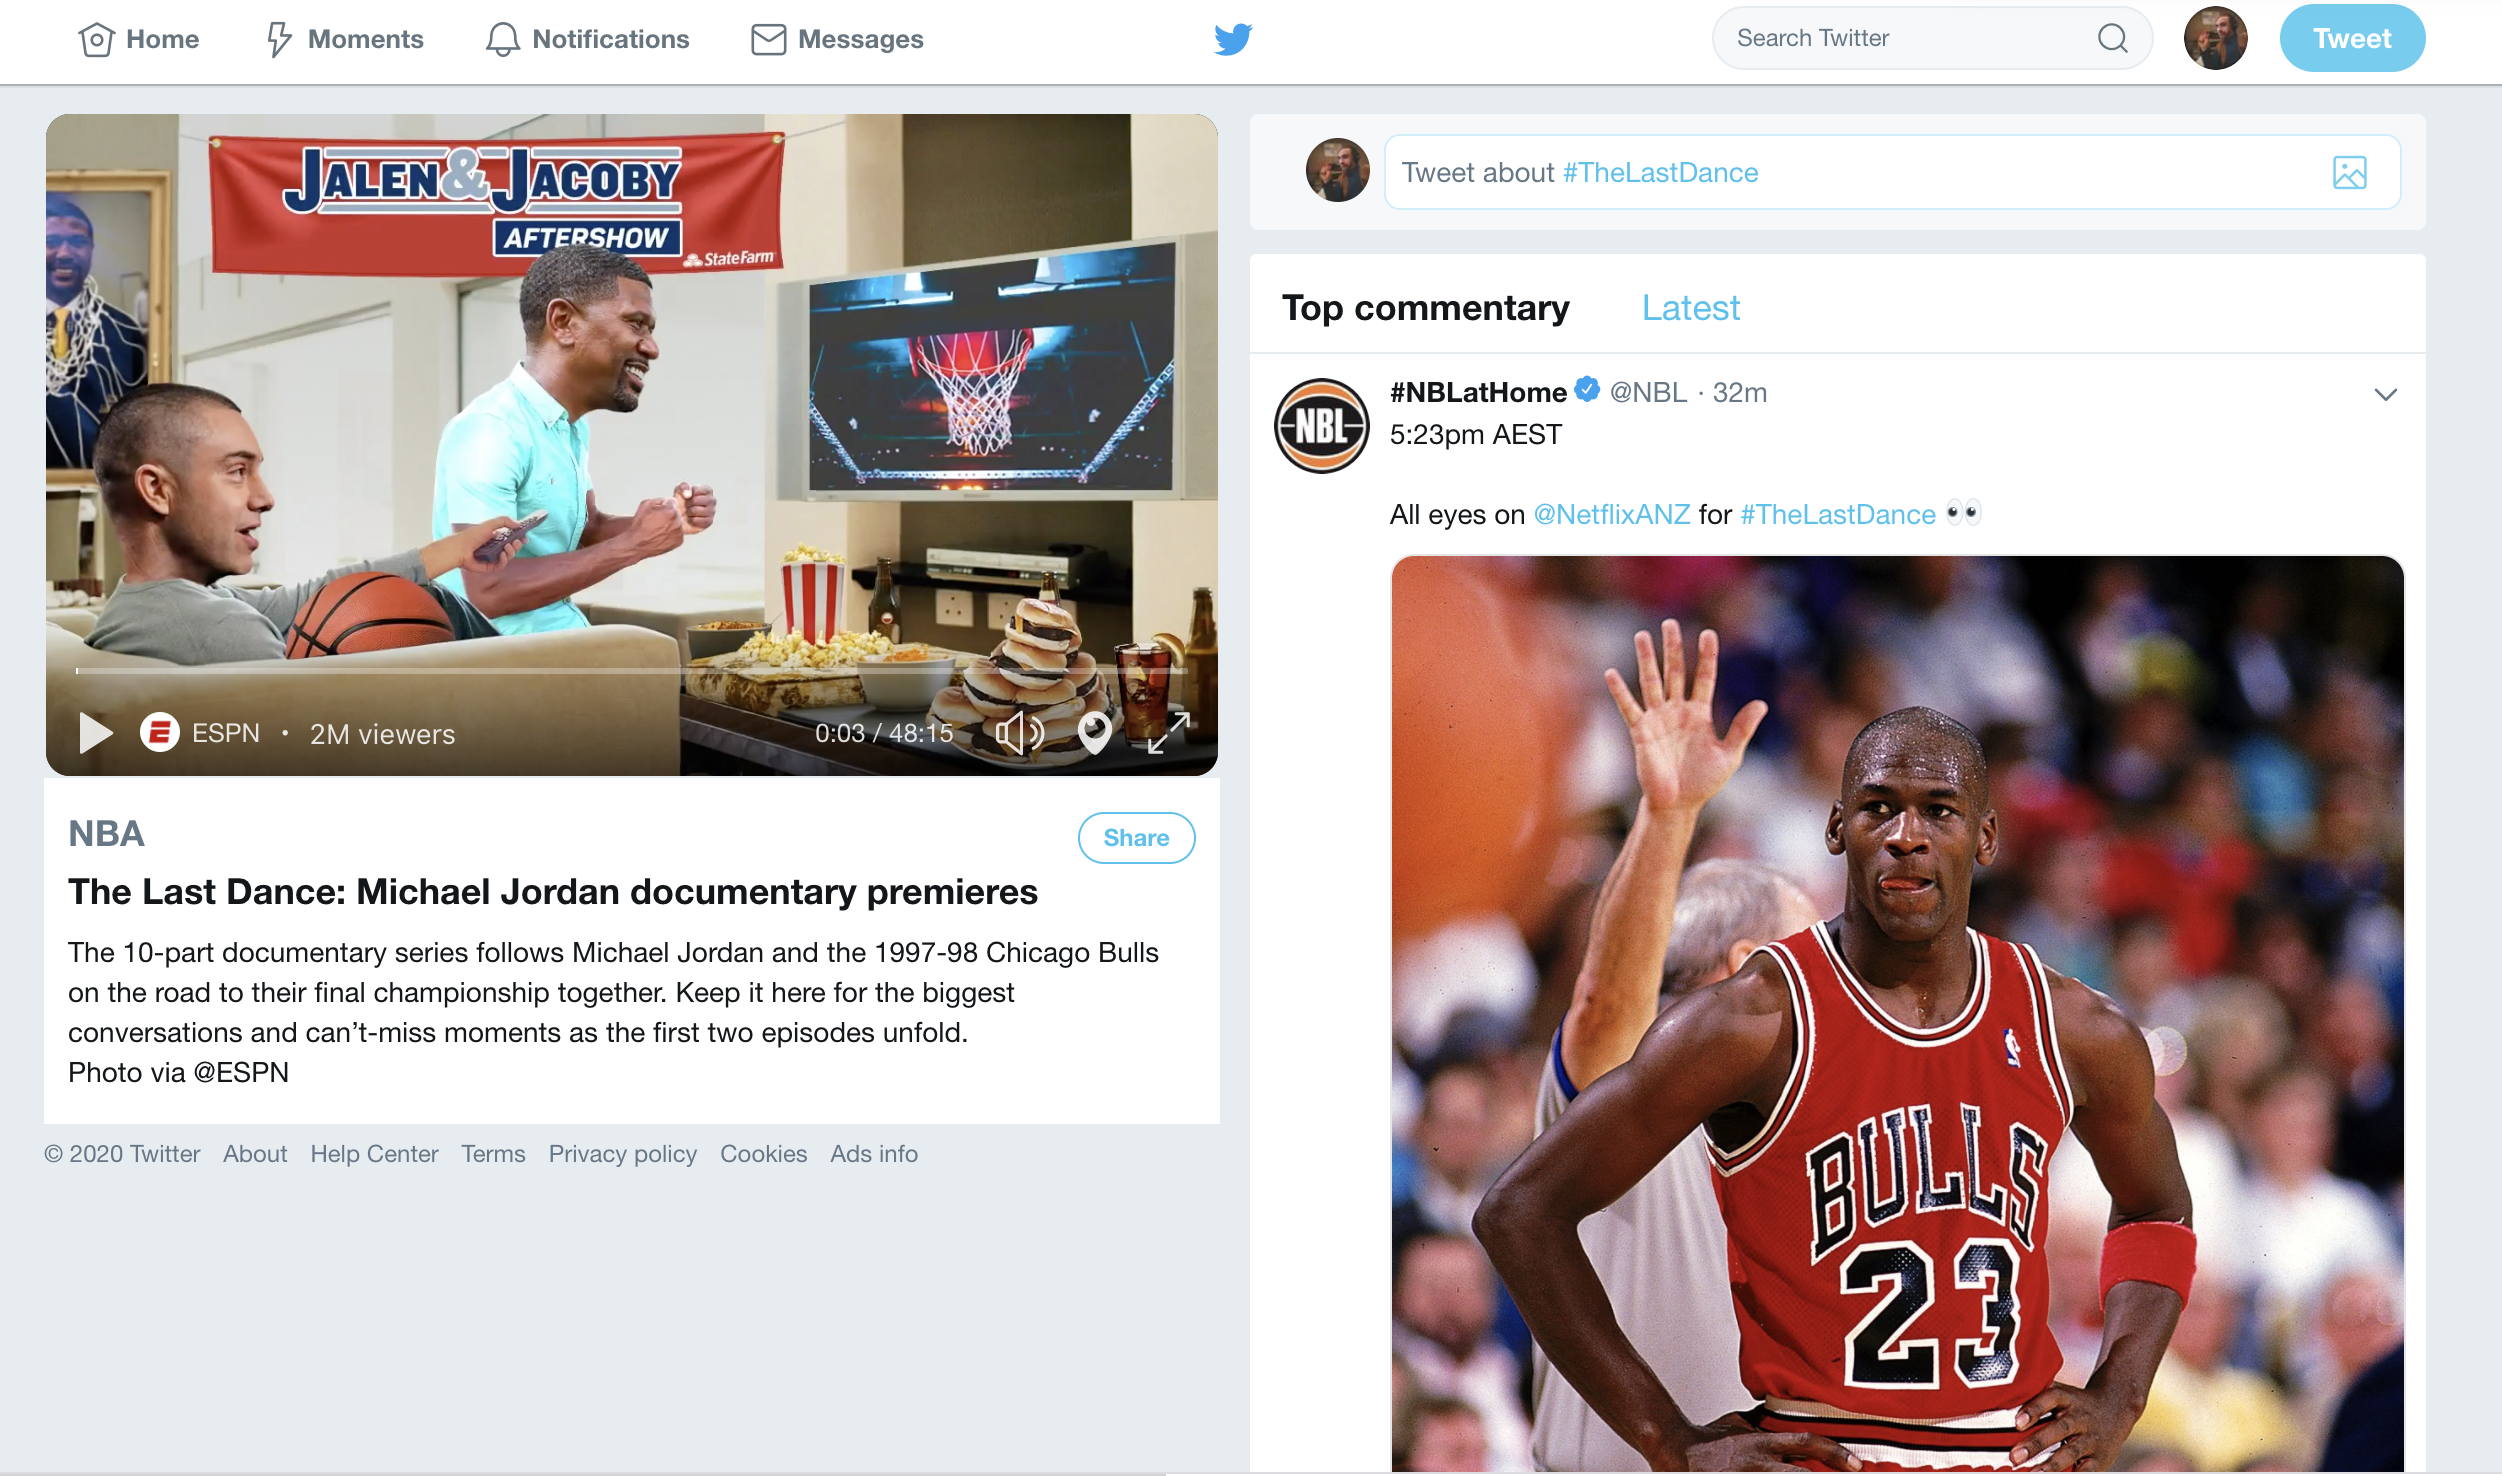The height and width of the screenshot is (1476, 2502).
Task: Click the Tweet about #TheLastDance compose box
Action: click(x=1892, y=172)
